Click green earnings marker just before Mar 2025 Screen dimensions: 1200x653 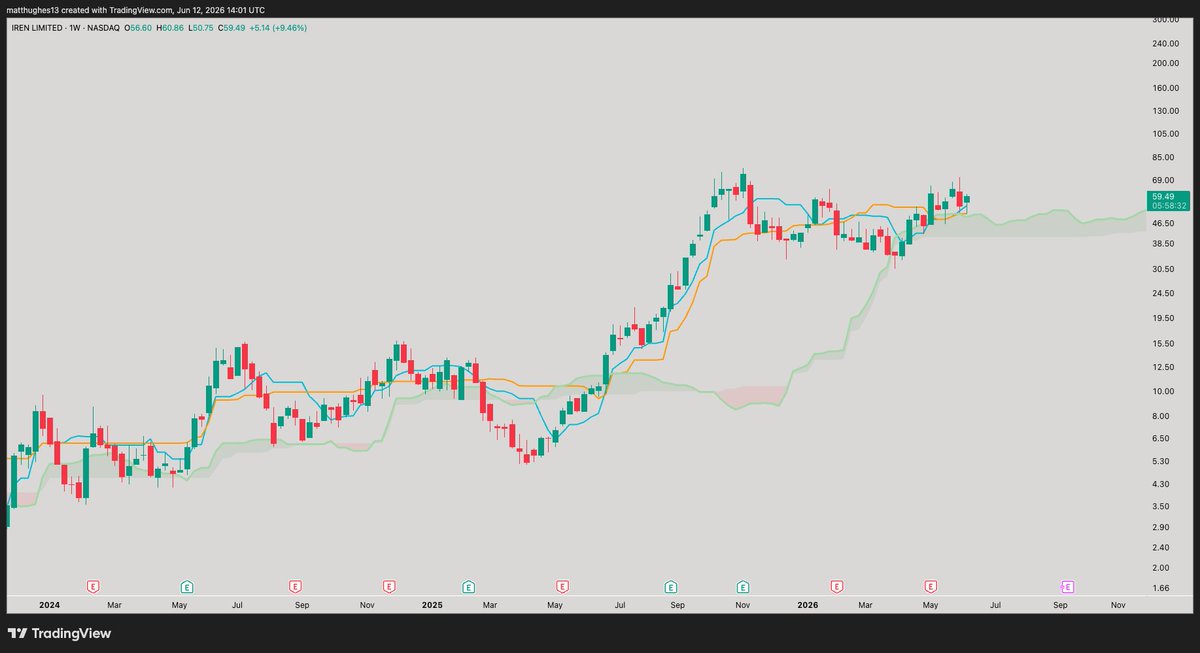468,586
